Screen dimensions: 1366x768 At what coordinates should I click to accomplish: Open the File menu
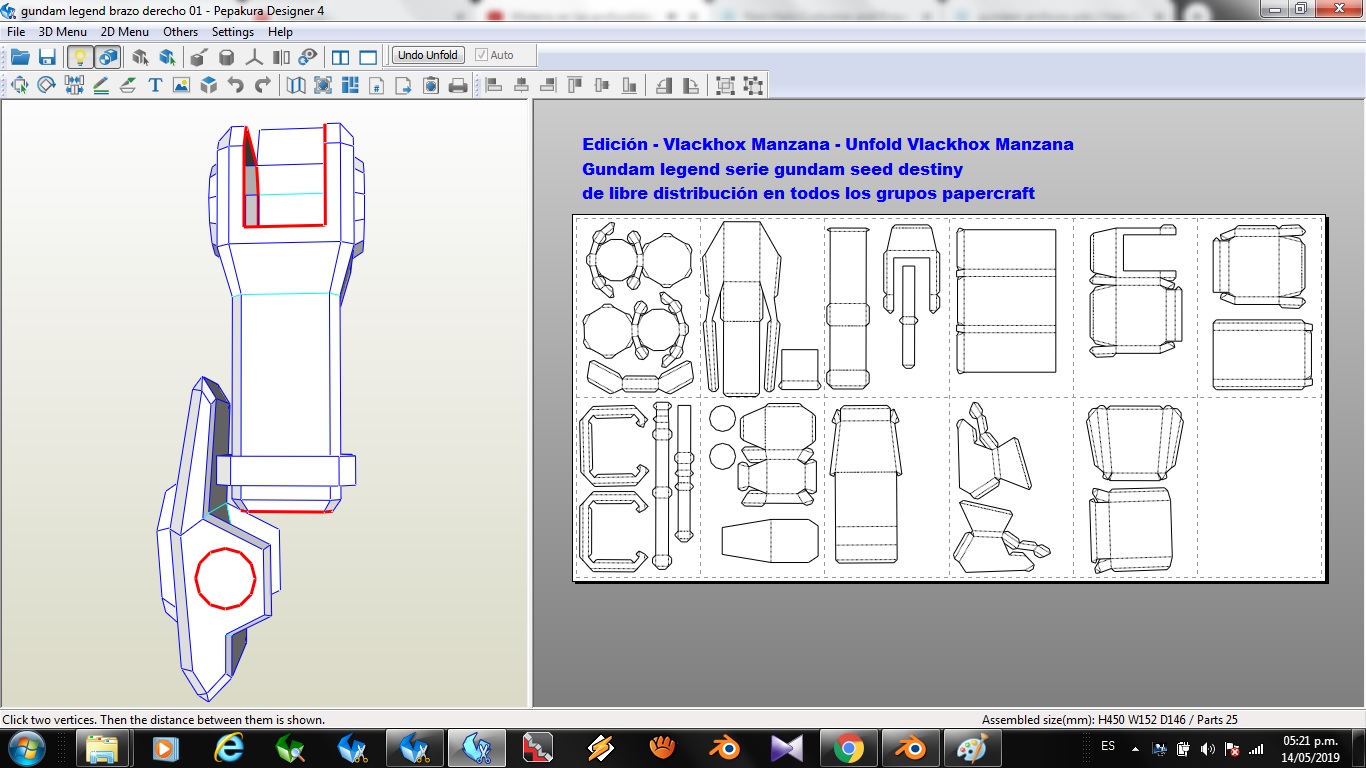(x=16, y=32)
